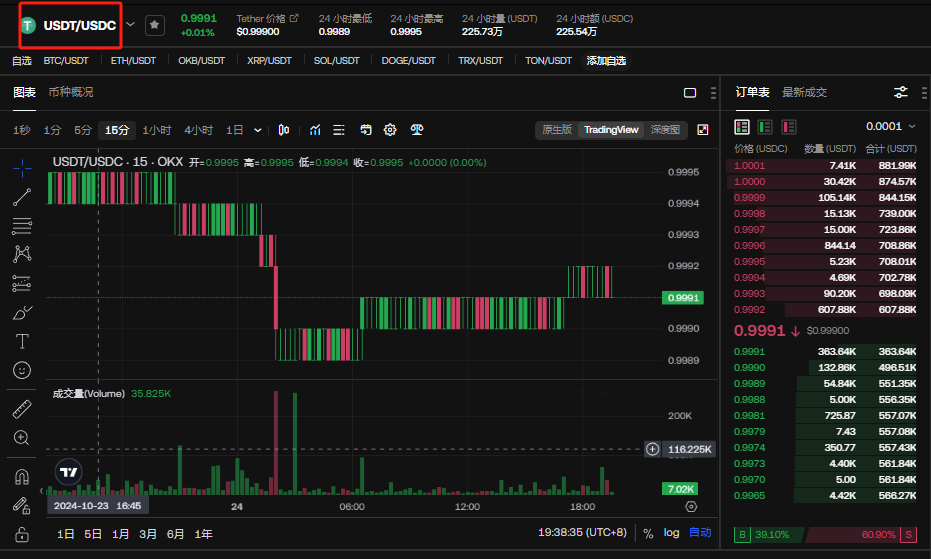Screen dimensions: 931x559
Task: Switch chart to 深度图 mode
Action: point(665,130)
